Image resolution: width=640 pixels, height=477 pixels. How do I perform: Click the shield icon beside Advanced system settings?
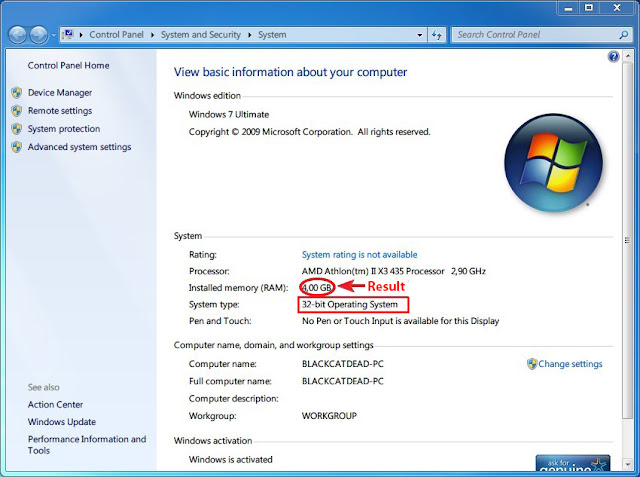pyautogui.click(x=17, y=147)
